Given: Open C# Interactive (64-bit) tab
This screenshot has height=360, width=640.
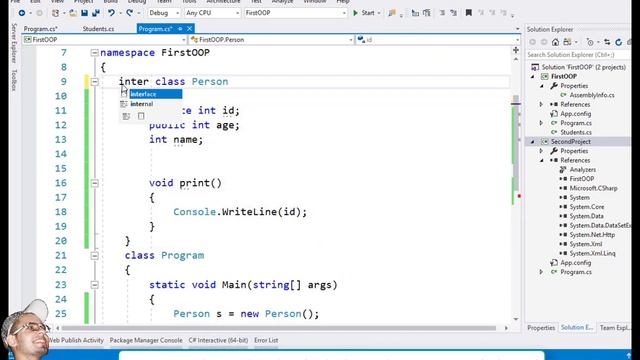Looking at the screenshot, I should tap(218, 340).
